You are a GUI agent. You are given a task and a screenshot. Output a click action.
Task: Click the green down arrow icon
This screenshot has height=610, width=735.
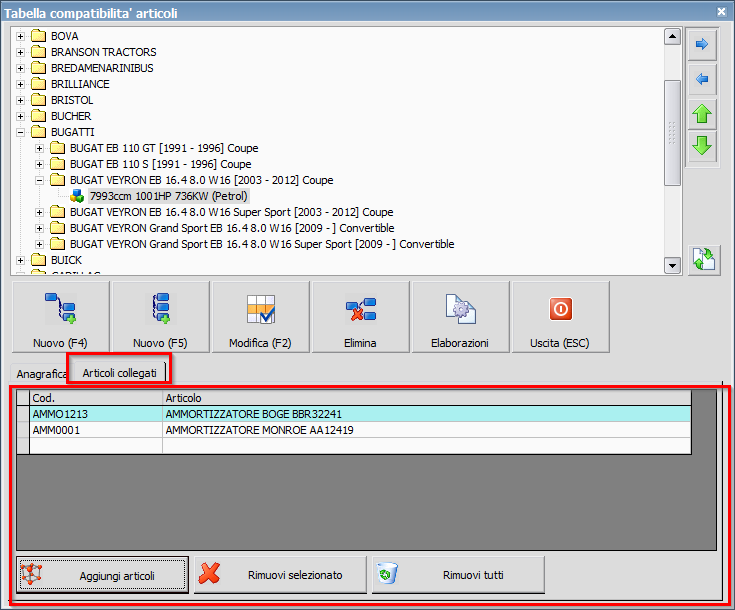point(702,146)
